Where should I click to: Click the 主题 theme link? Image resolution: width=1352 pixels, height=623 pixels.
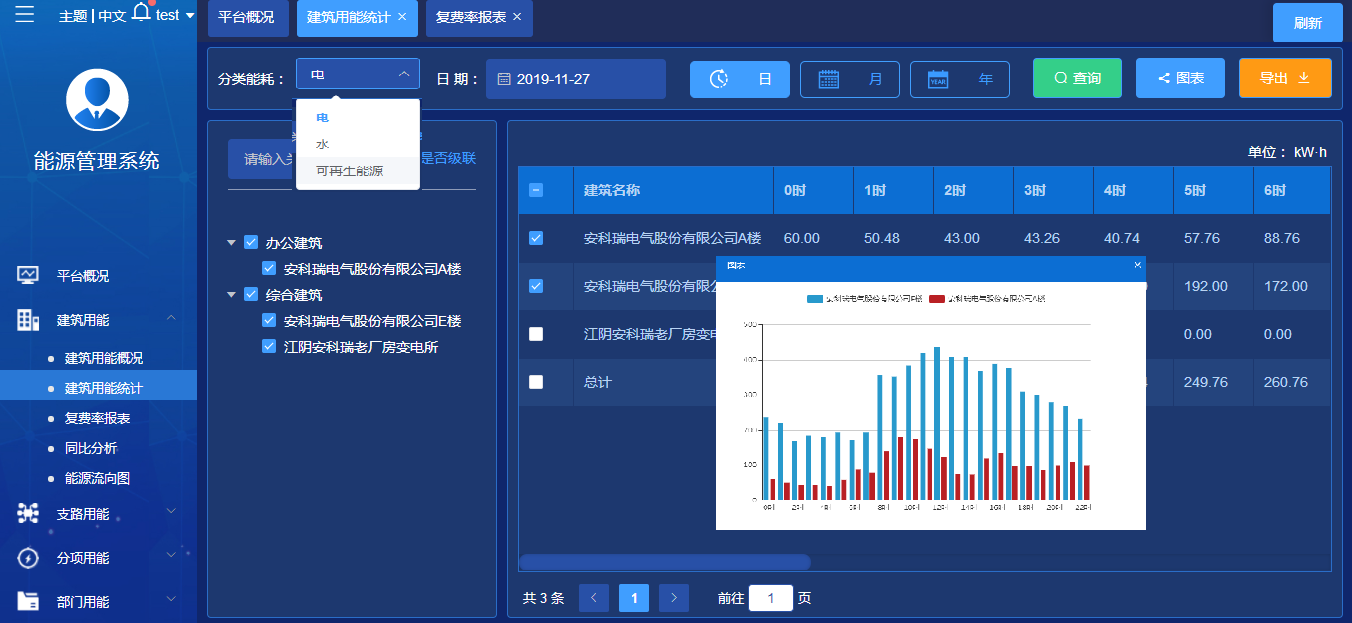coord(73,16)
